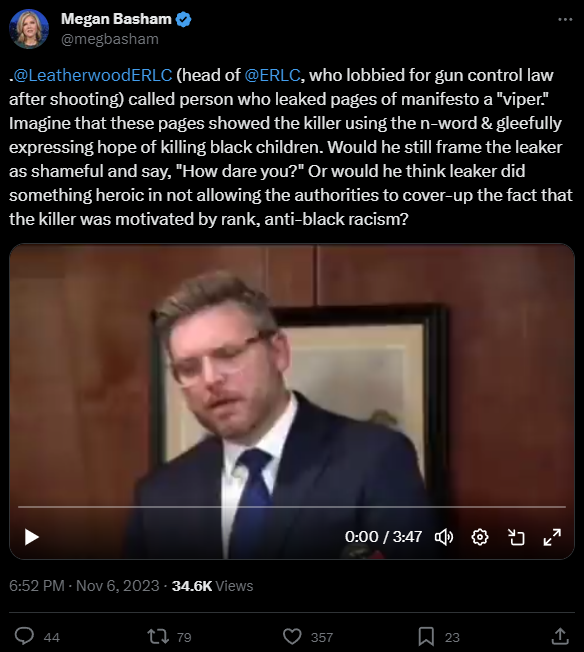Mute the video volume
The height and width of the screenshot is (652, 584).
[444, 537]
